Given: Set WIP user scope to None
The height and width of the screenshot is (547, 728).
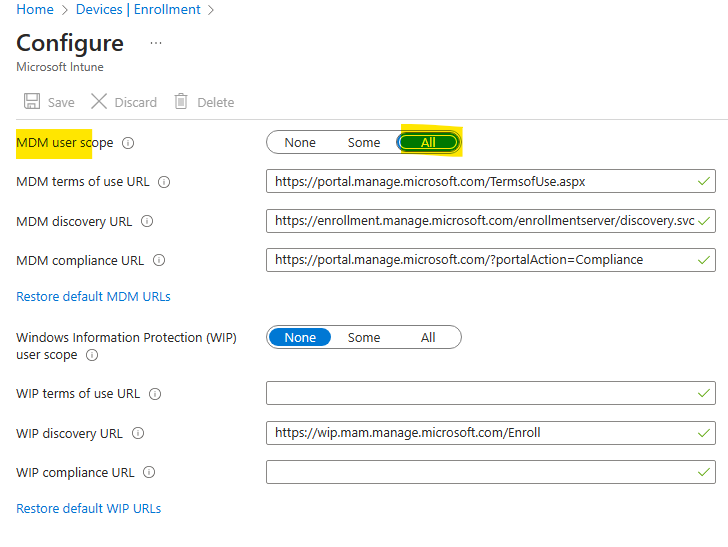Looking at the screenshot, I should point(300,338).
